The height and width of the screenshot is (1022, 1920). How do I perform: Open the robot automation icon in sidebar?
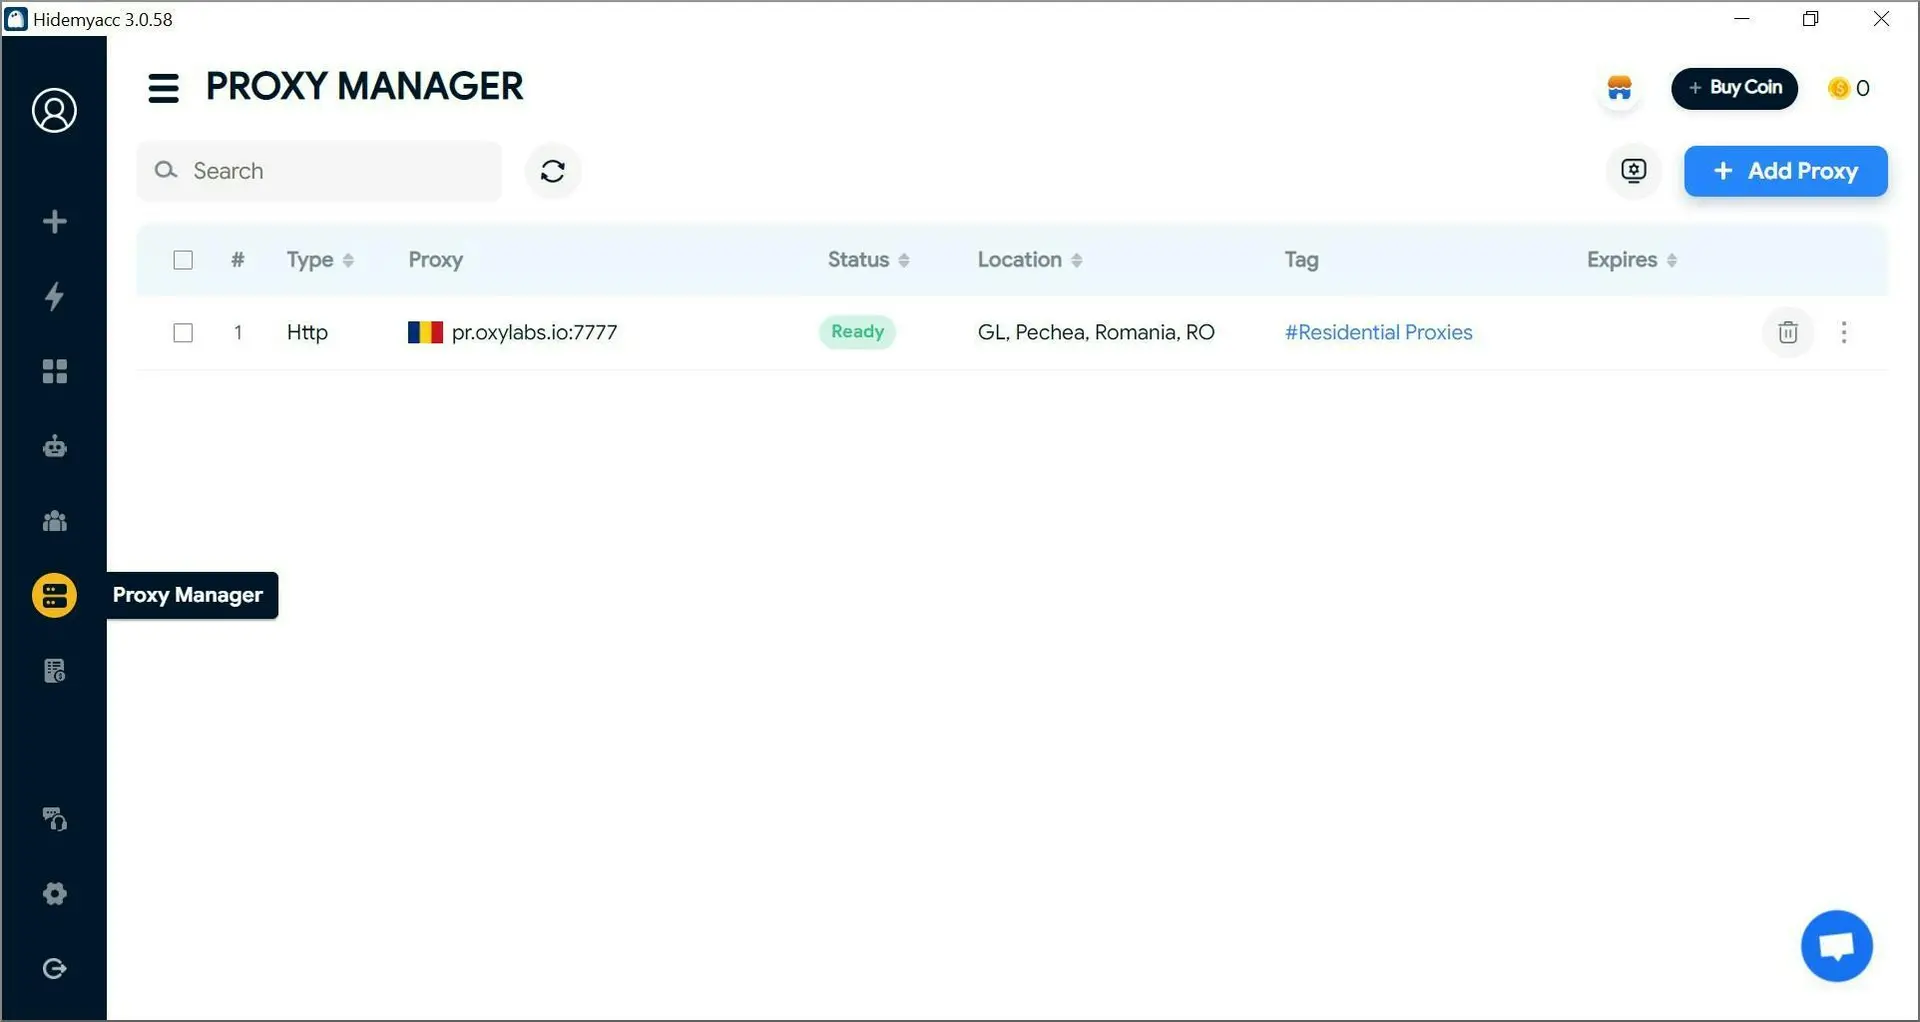(54, 446)
